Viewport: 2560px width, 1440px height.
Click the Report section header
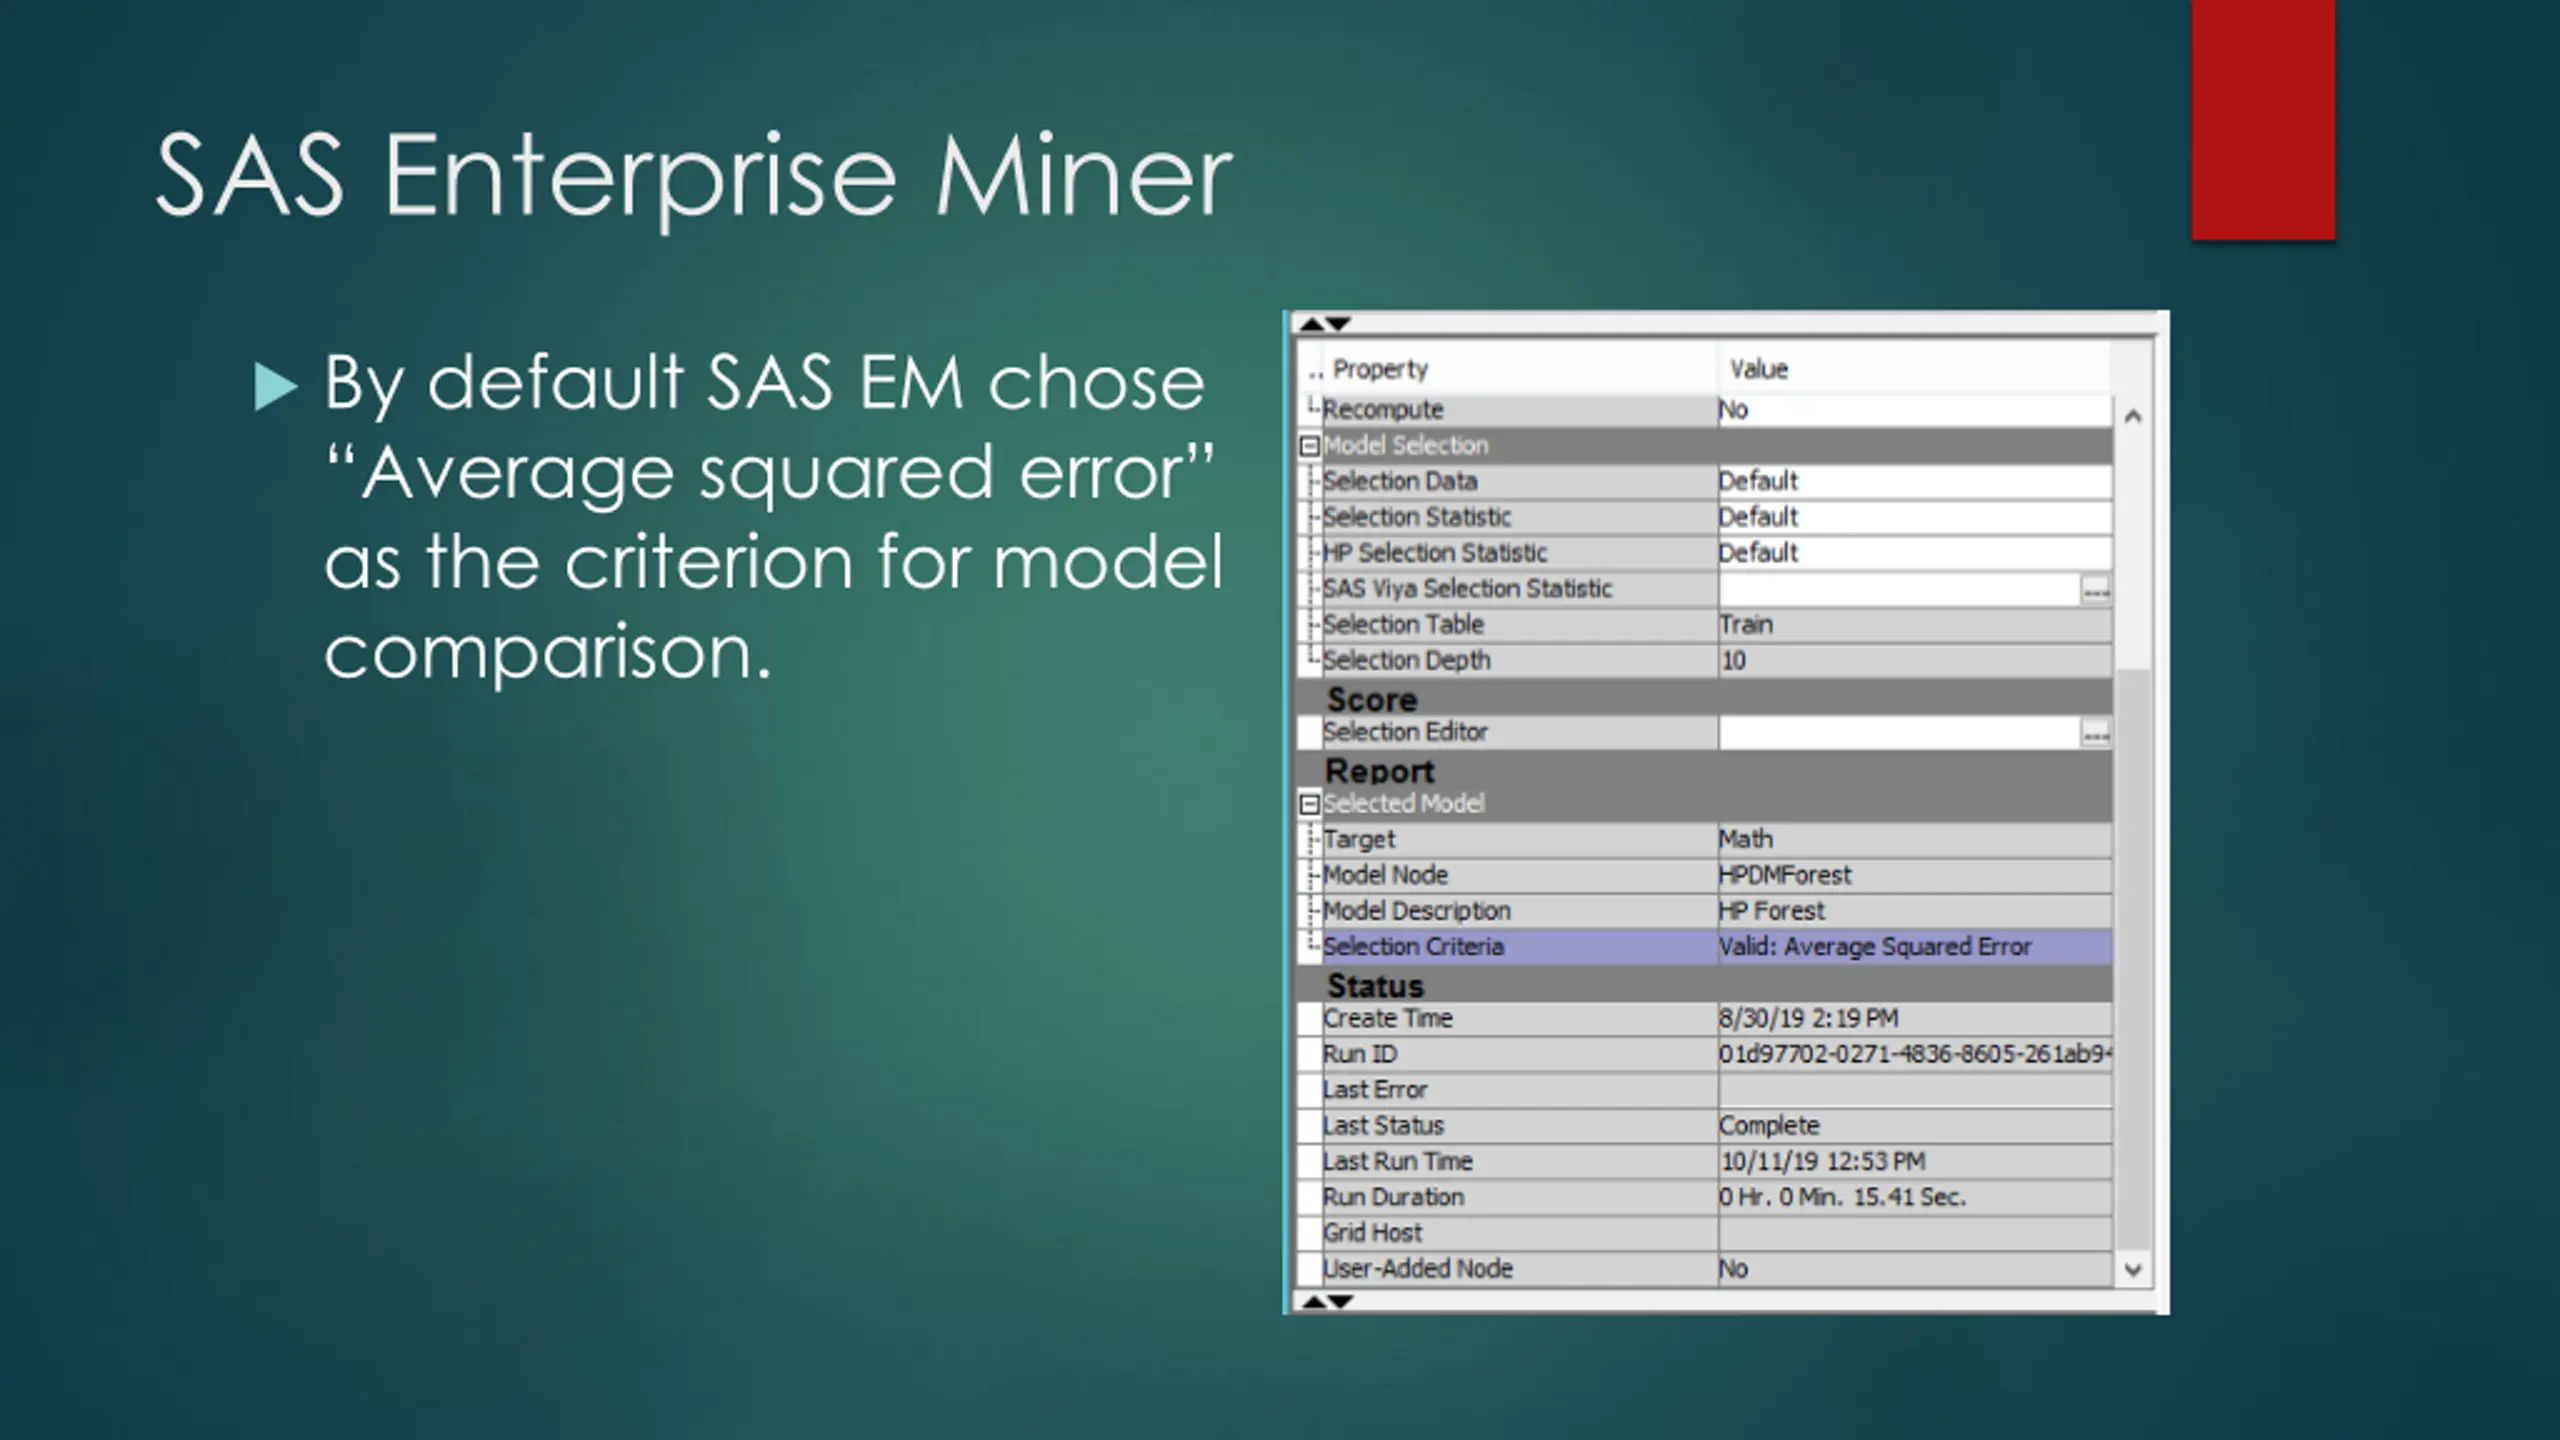1705,770
